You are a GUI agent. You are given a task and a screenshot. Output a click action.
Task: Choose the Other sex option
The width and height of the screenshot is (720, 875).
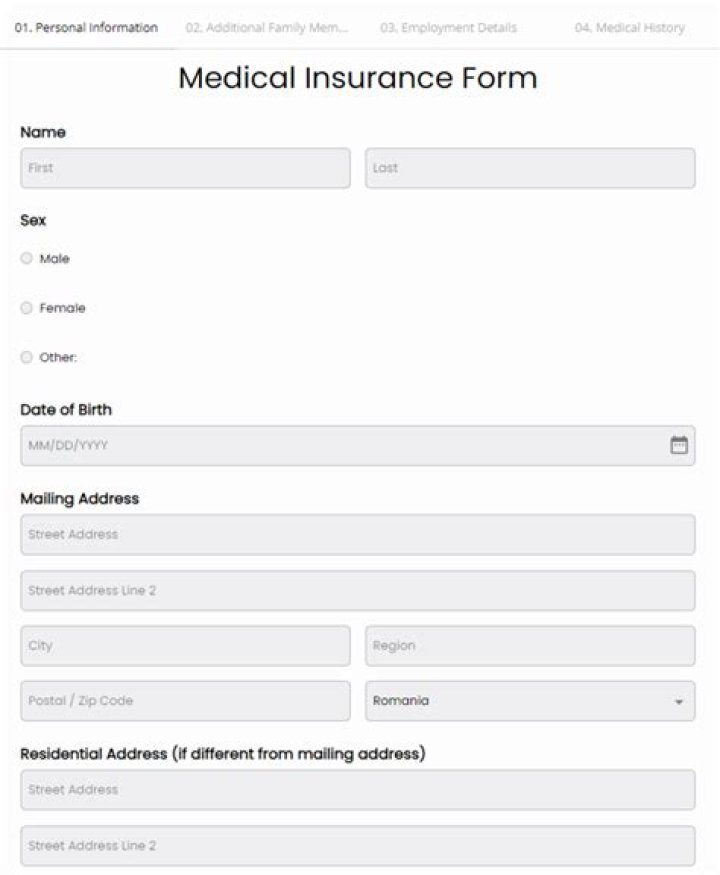26,356
